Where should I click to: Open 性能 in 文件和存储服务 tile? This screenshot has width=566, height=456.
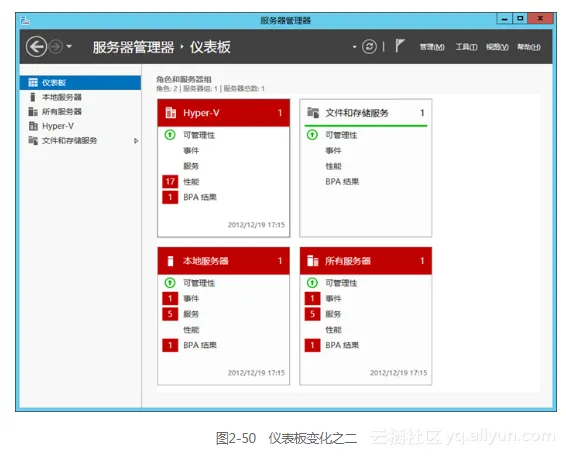(x=333, y=166)
